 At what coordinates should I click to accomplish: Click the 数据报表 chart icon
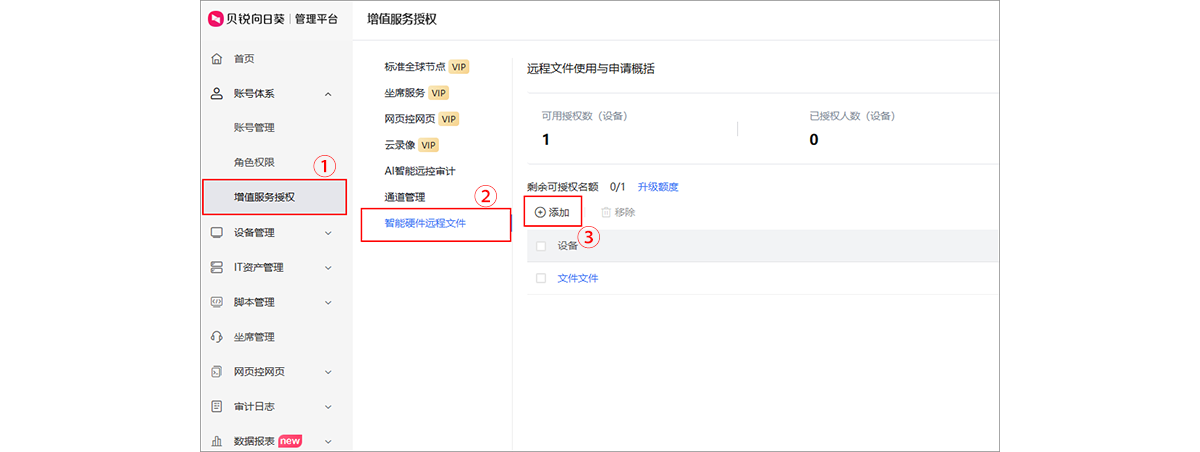[x=216, y=441]
